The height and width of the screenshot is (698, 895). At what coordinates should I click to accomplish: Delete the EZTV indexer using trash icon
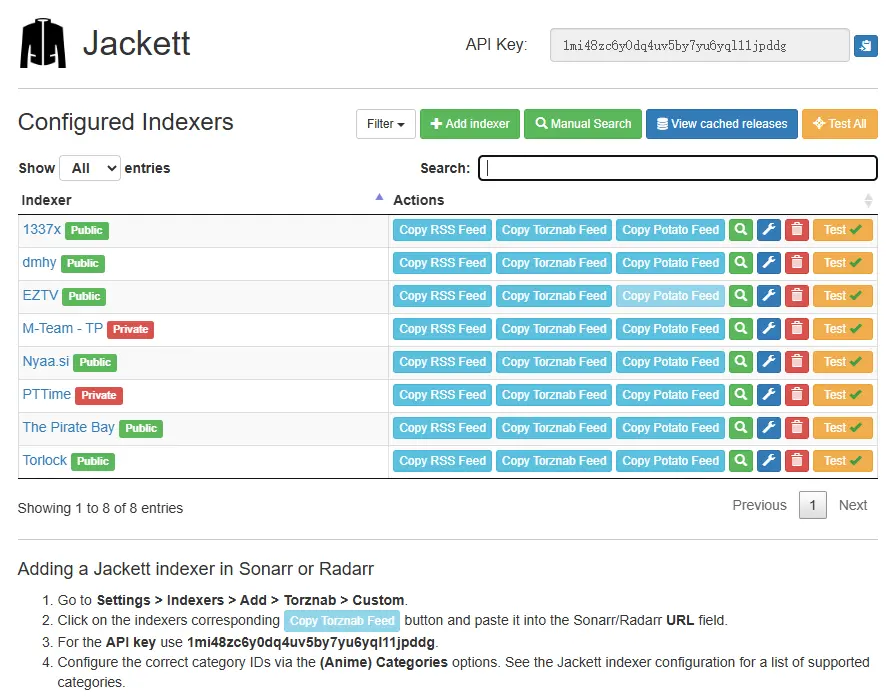tap(796, 296)
